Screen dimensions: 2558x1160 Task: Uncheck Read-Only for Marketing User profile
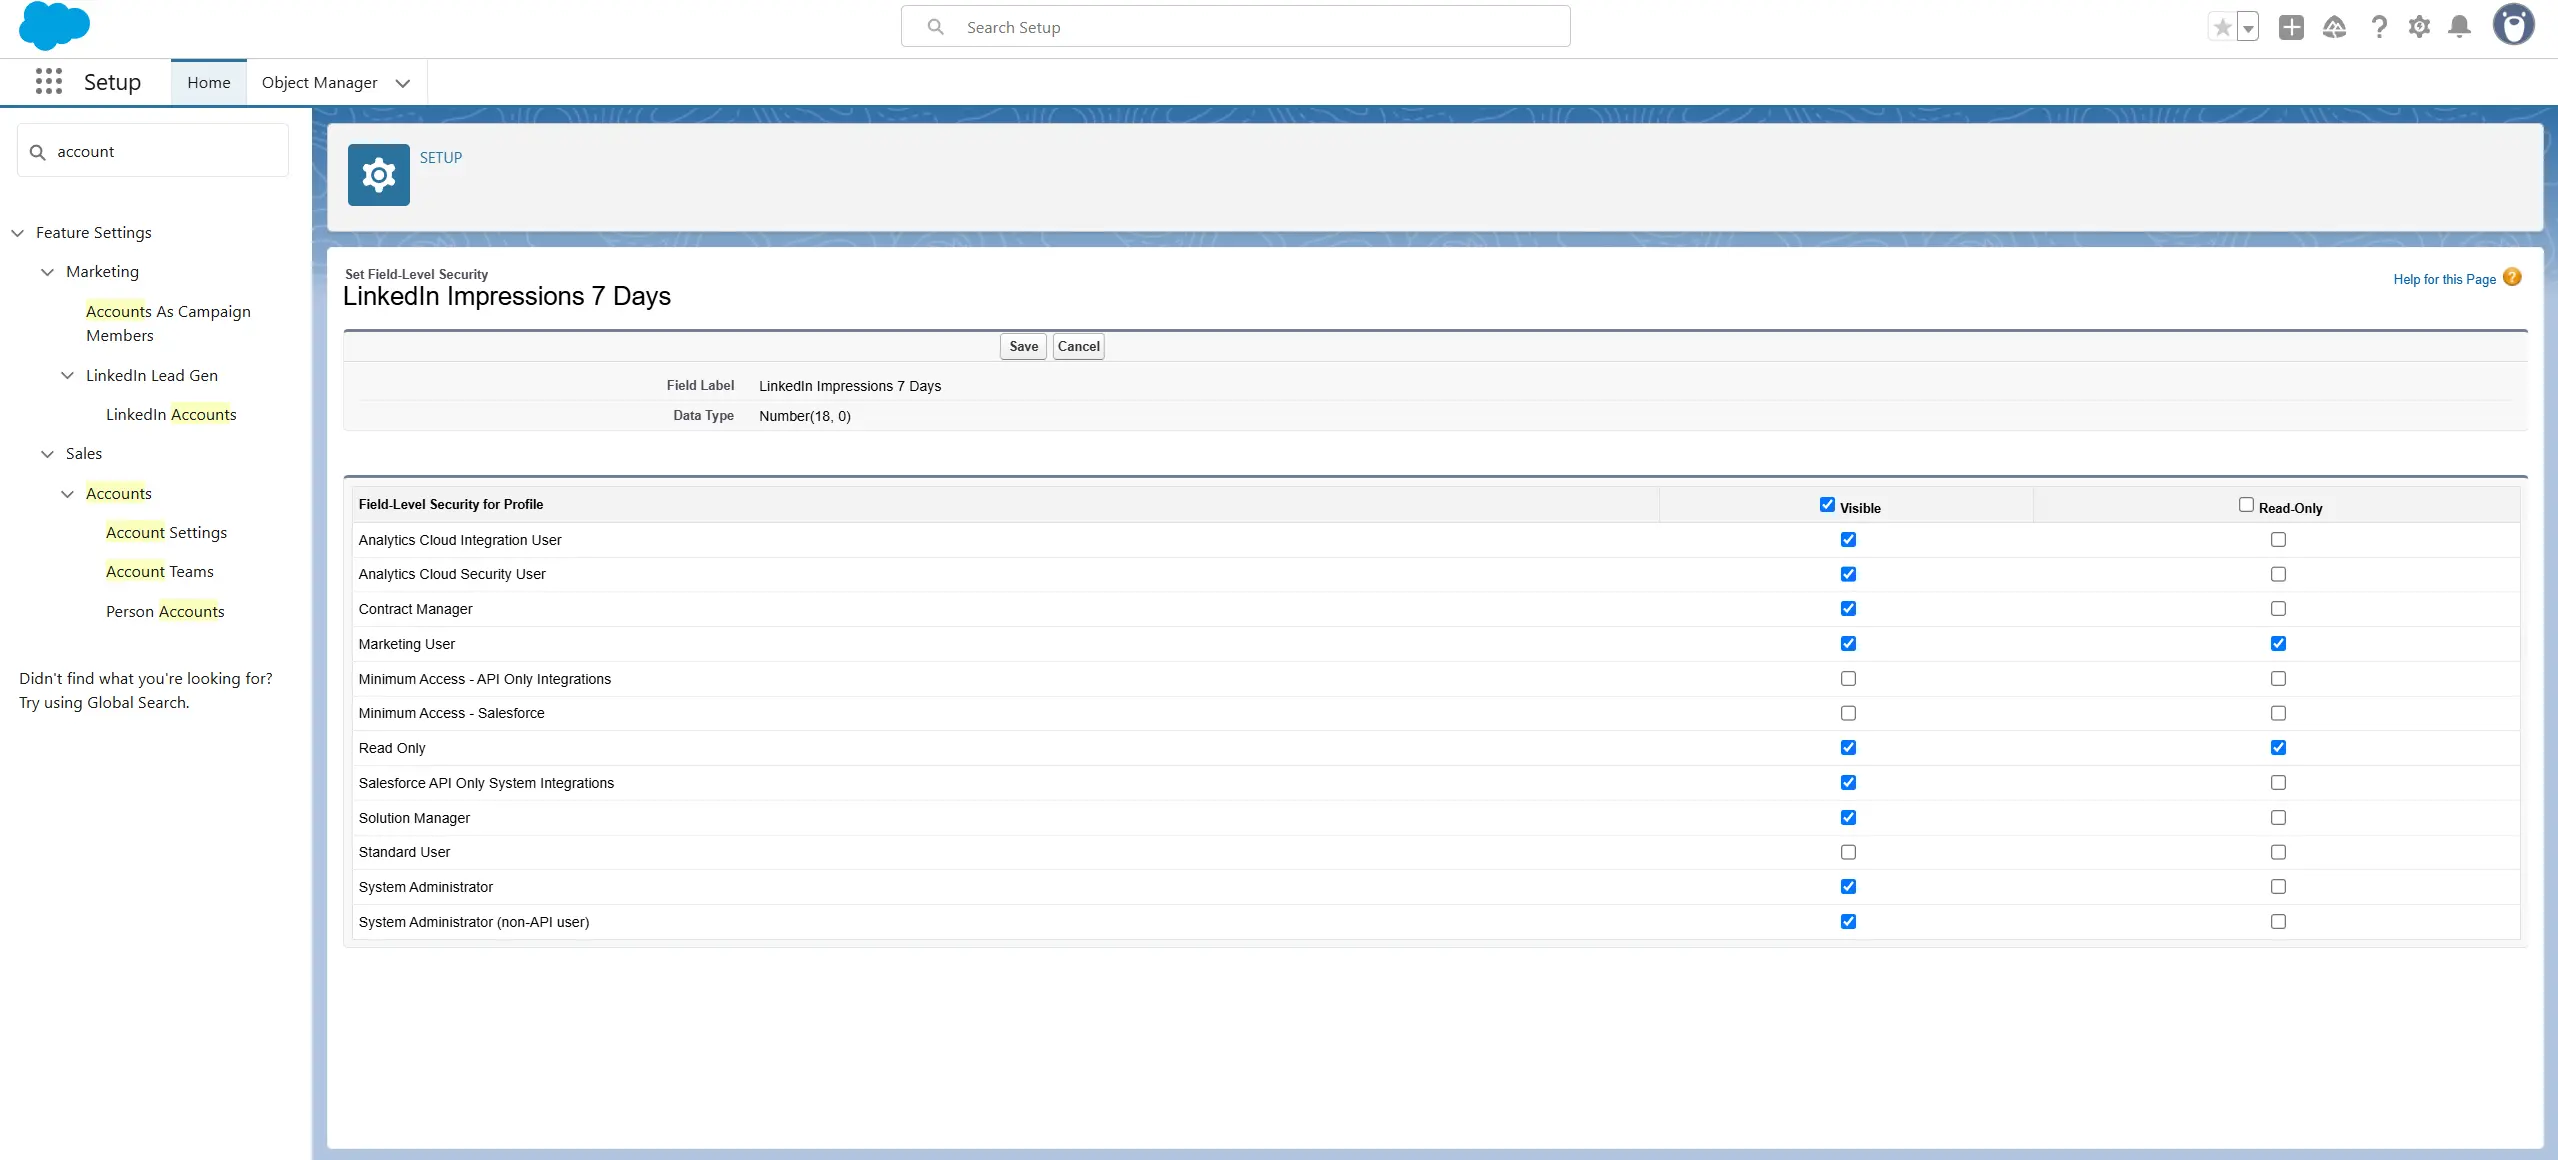pyautogui.click(x=2278, y=644)
